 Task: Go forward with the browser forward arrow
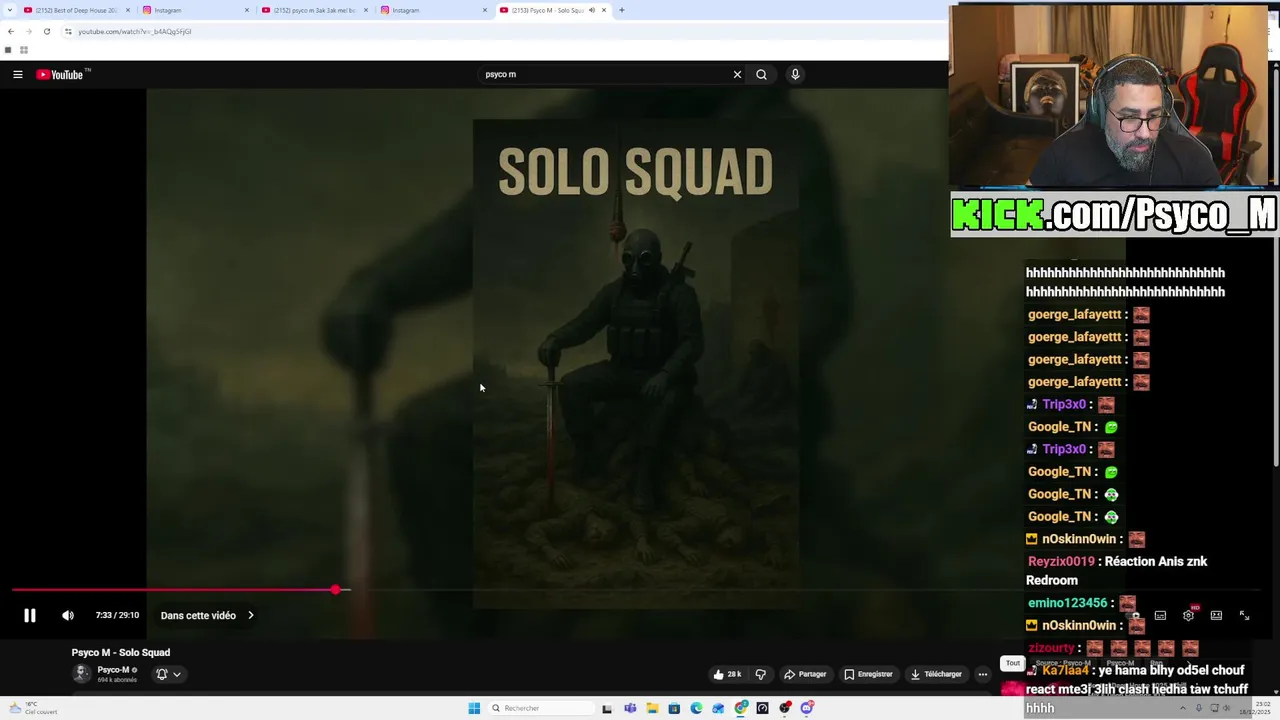[29, 31]
